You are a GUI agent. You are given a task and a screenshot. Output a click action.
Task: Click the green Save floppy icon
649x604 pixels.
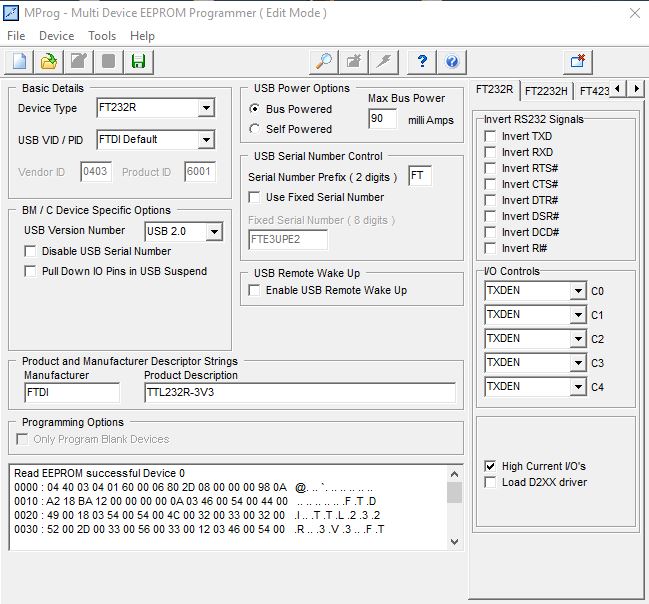139,62
